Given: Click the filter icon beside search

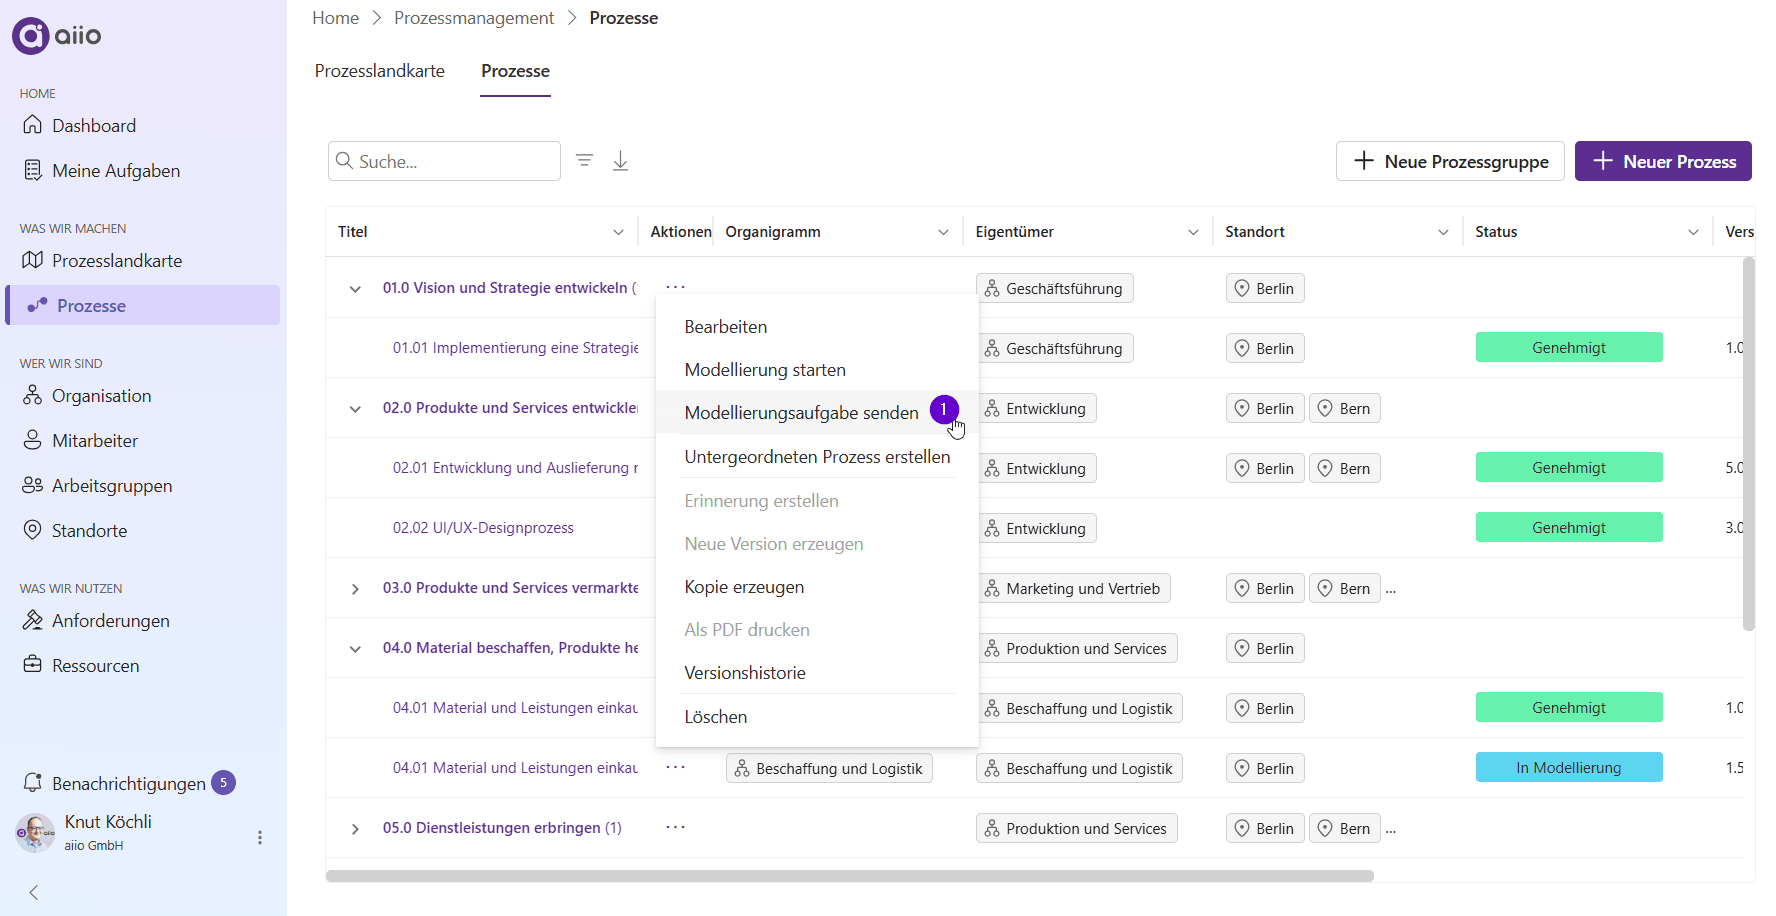Looking at the screenshot, I should click(585, 161).
